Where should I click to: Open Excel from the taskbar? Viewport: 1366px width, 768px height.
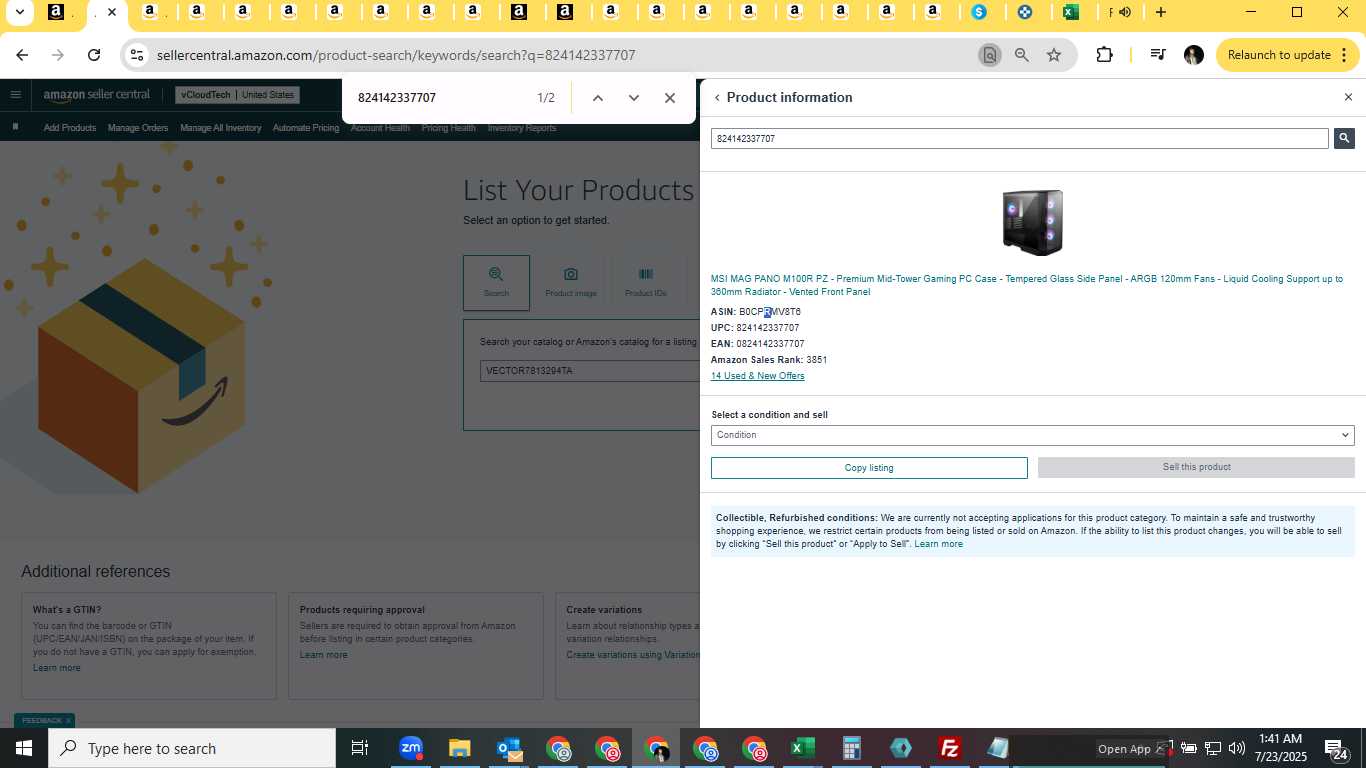[802, 748]
